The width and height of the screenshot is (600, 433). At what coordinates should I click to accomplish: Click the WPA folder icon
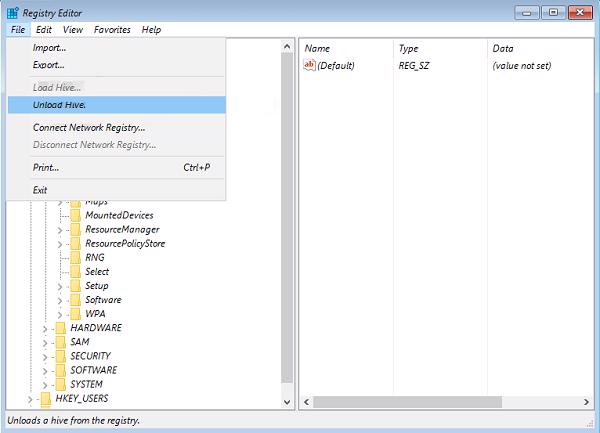point(76,314)
